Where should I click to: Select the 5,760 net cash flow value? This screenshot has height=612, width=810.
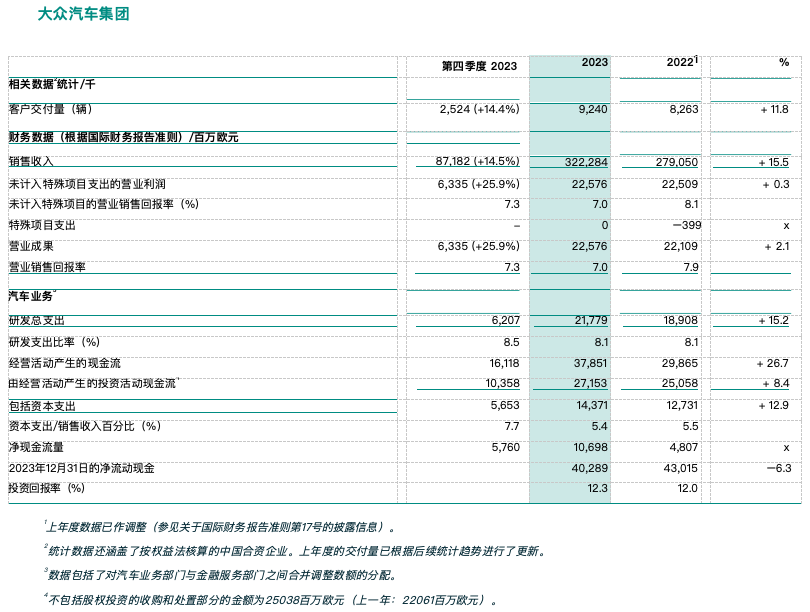click(x=506, y=447)
